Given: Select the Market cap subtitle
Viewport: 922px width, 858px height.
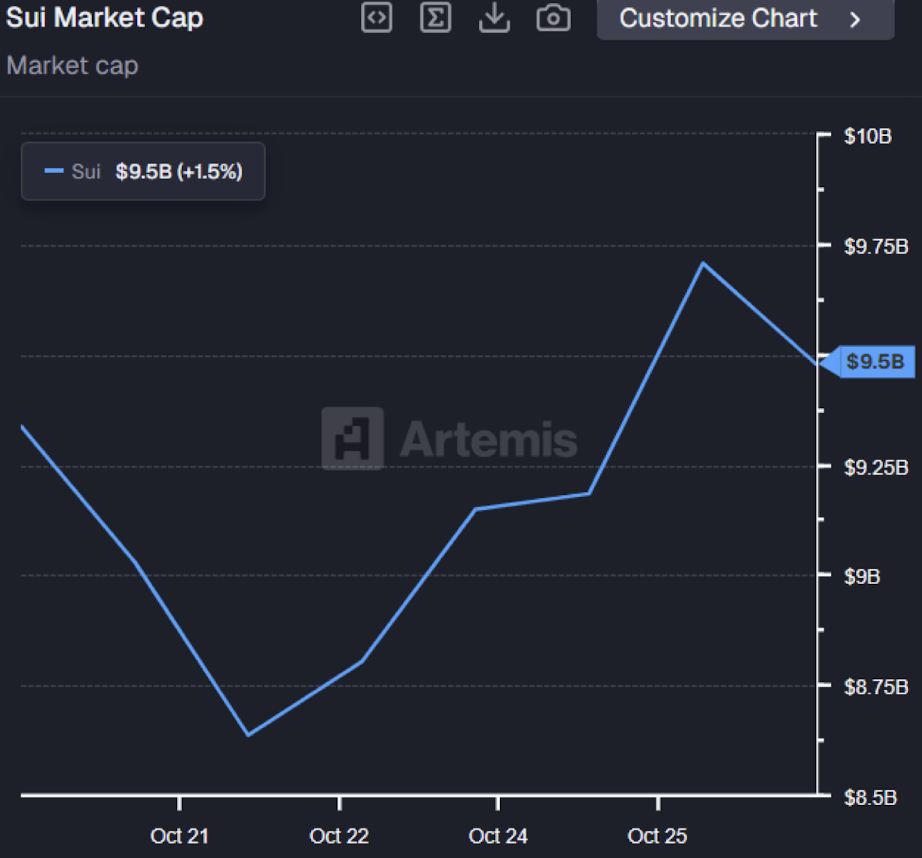Looking at the screenshot, I should pos(72,65).
